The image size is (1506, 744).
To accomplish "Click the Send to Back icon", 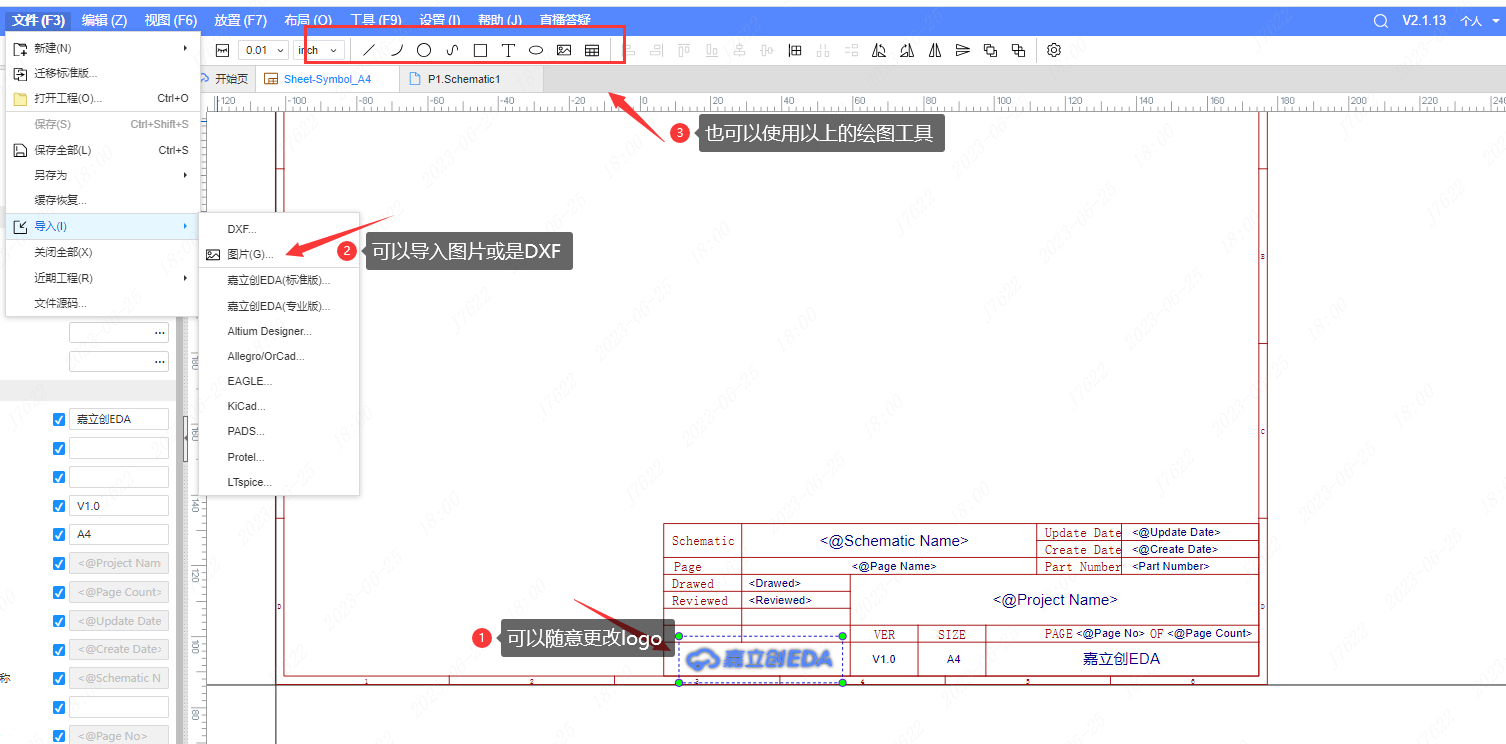I will click(x=1018, y=50).
